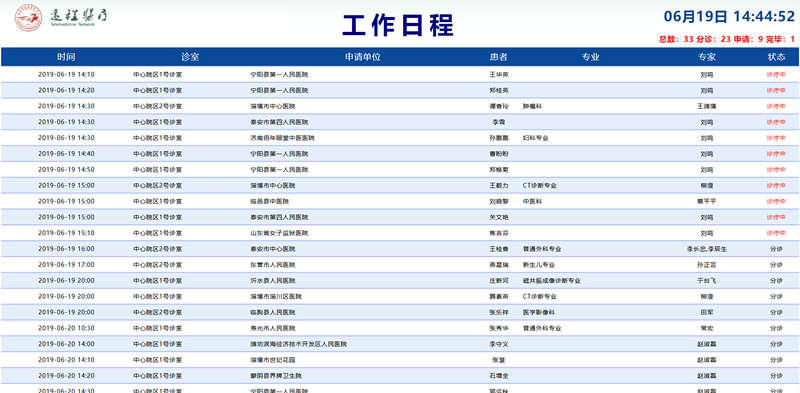Click the 山东省女子监狱医院 applicant cell
The height and width of the screenshot is (393, 800).
[279, 233]
